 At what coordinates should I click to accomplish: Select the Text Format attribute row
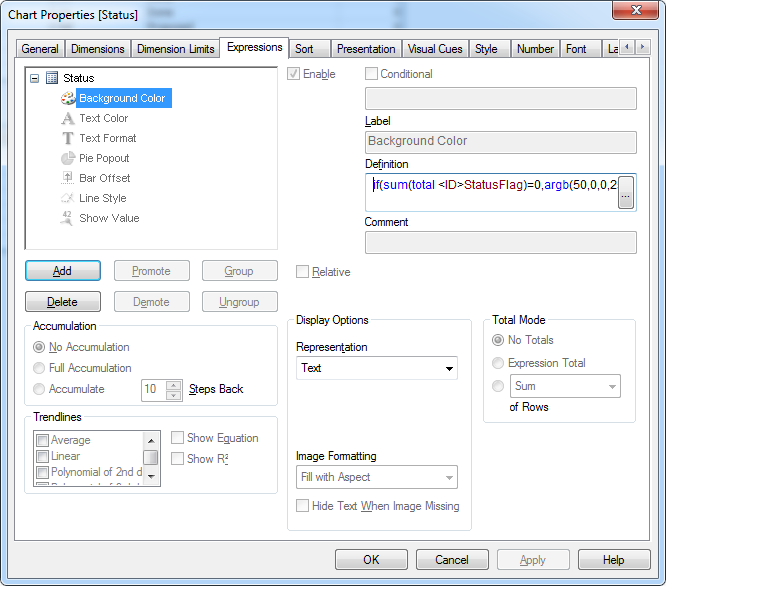[x=108, y=139]
